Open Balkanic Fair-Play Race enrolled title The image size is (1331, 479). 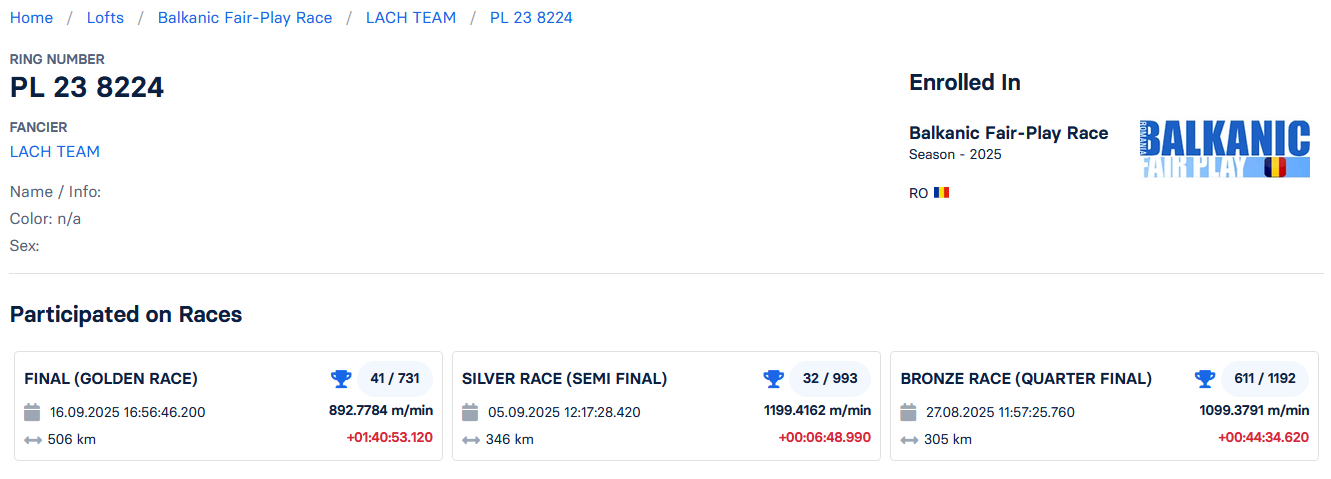(1008, 133)
